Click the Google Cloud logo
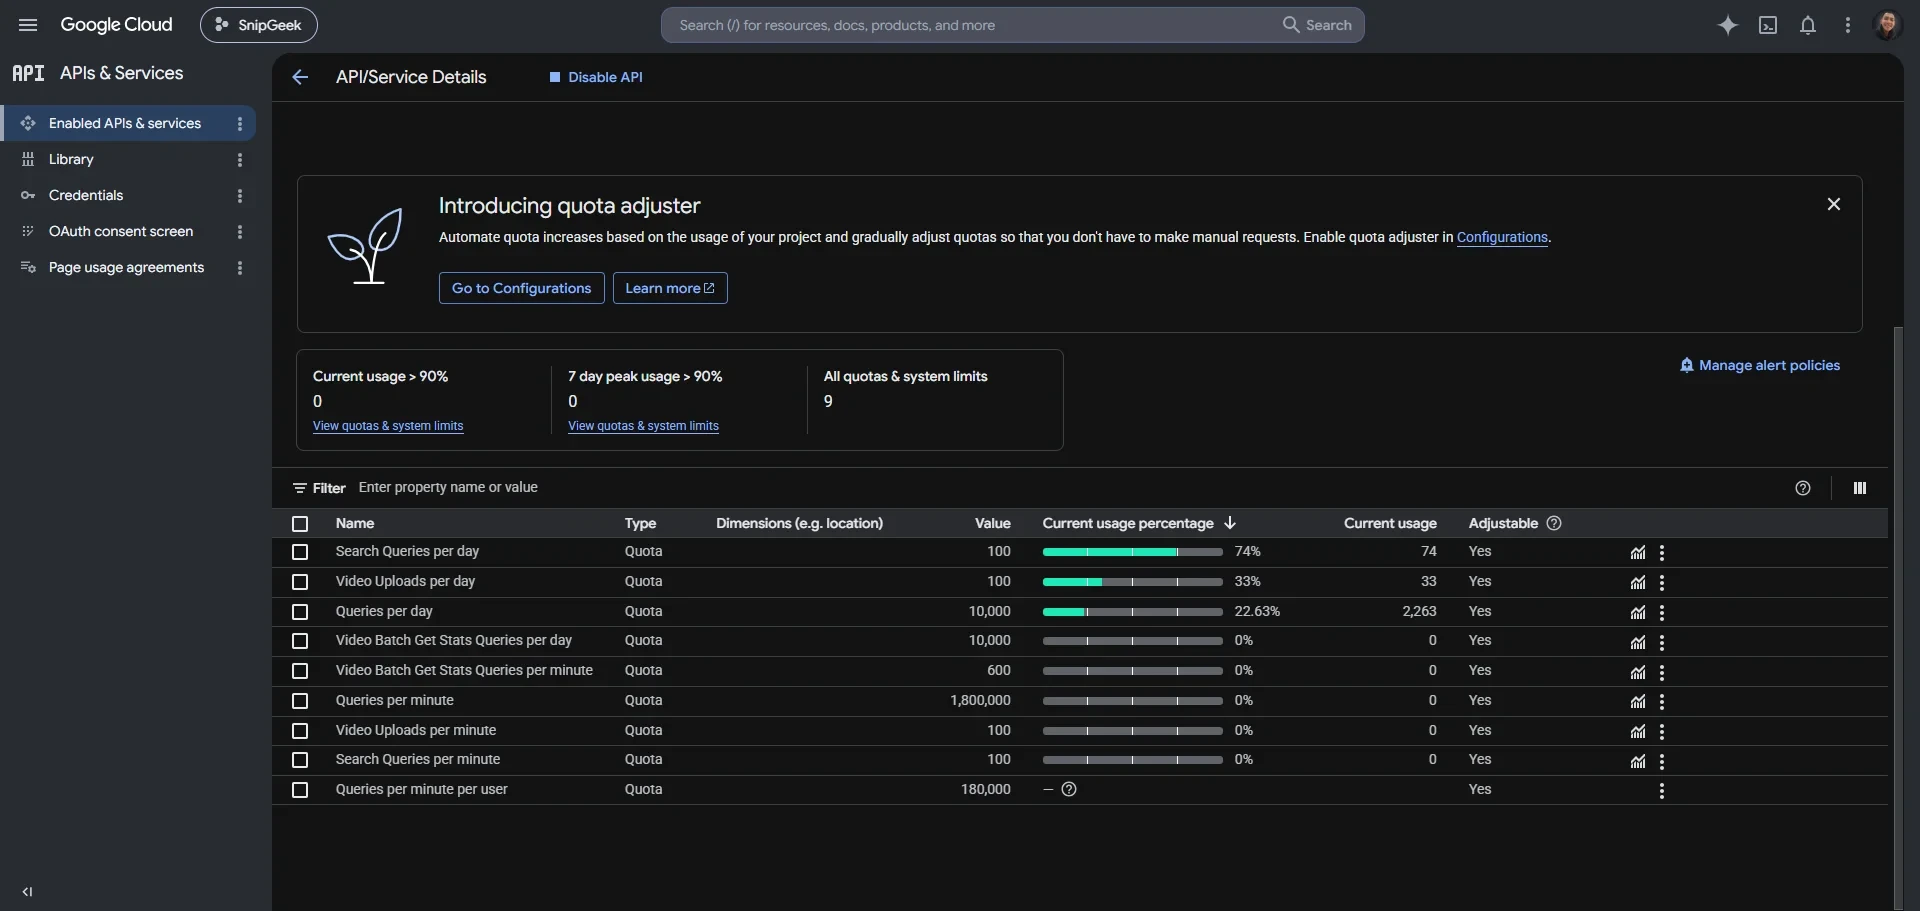The image size is (1920, 911). [x=116, y=25]
